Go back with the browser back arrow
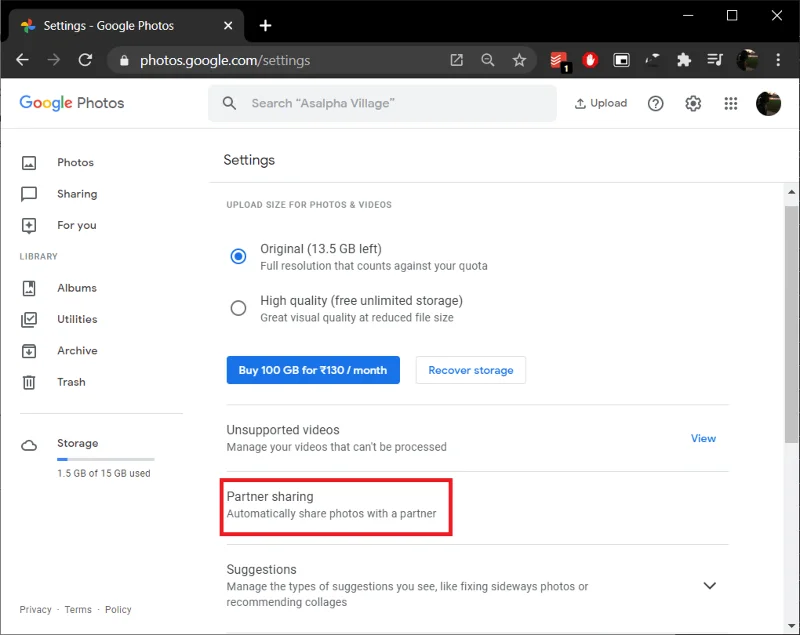800x635 pixels. [x=22, y=60]
